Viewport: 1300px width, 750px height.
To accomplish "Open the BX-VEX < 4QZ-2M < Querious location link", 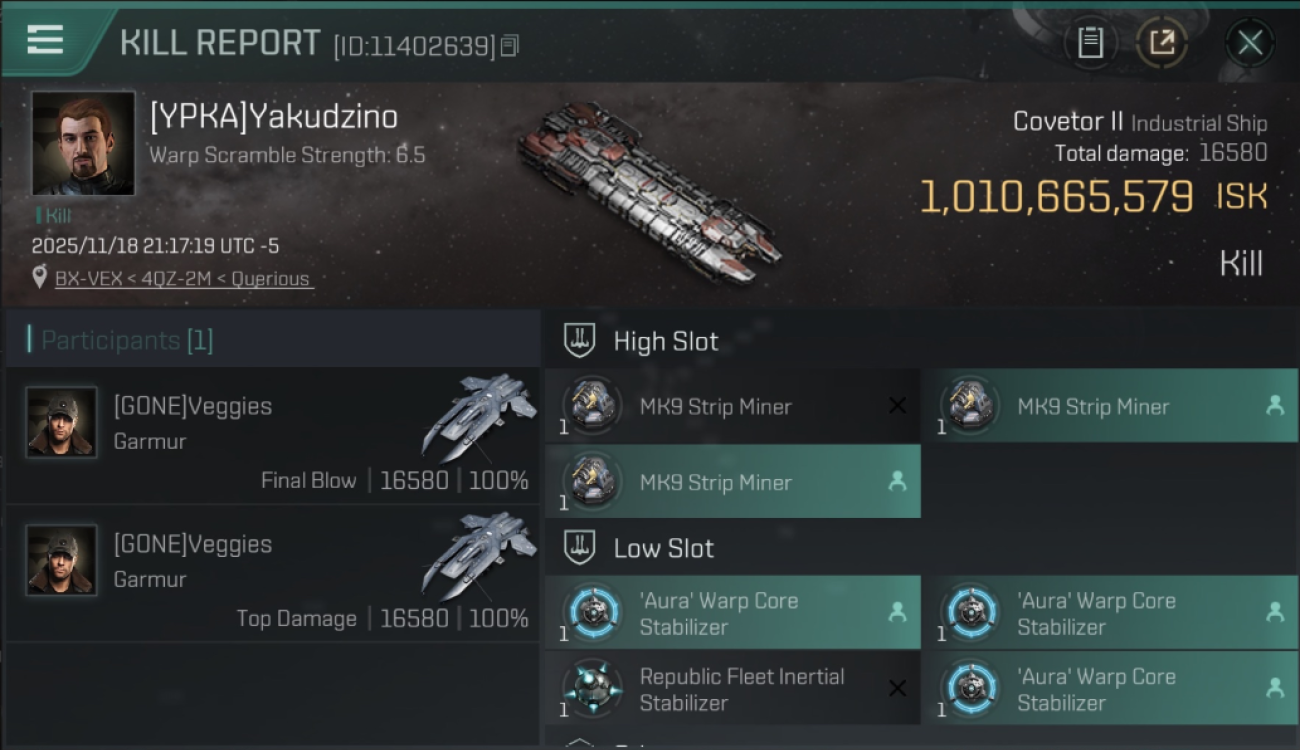I will [x=183, y=279].
